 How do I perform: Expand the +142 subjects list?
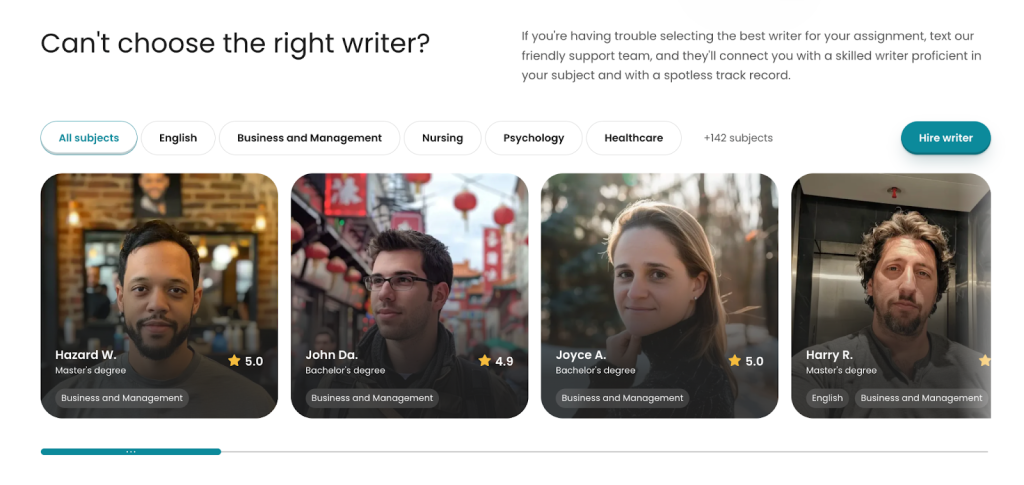[x=738, y=138]
